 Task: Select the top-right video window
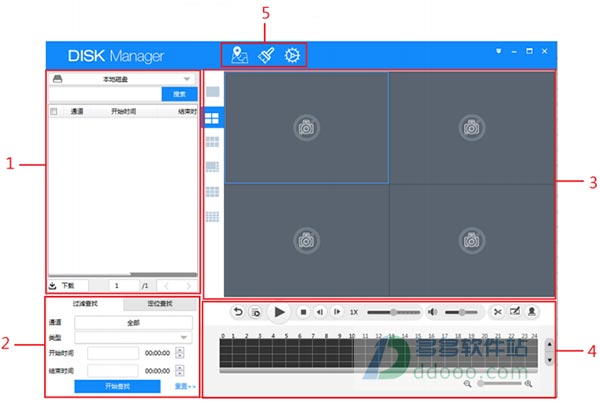472,128
